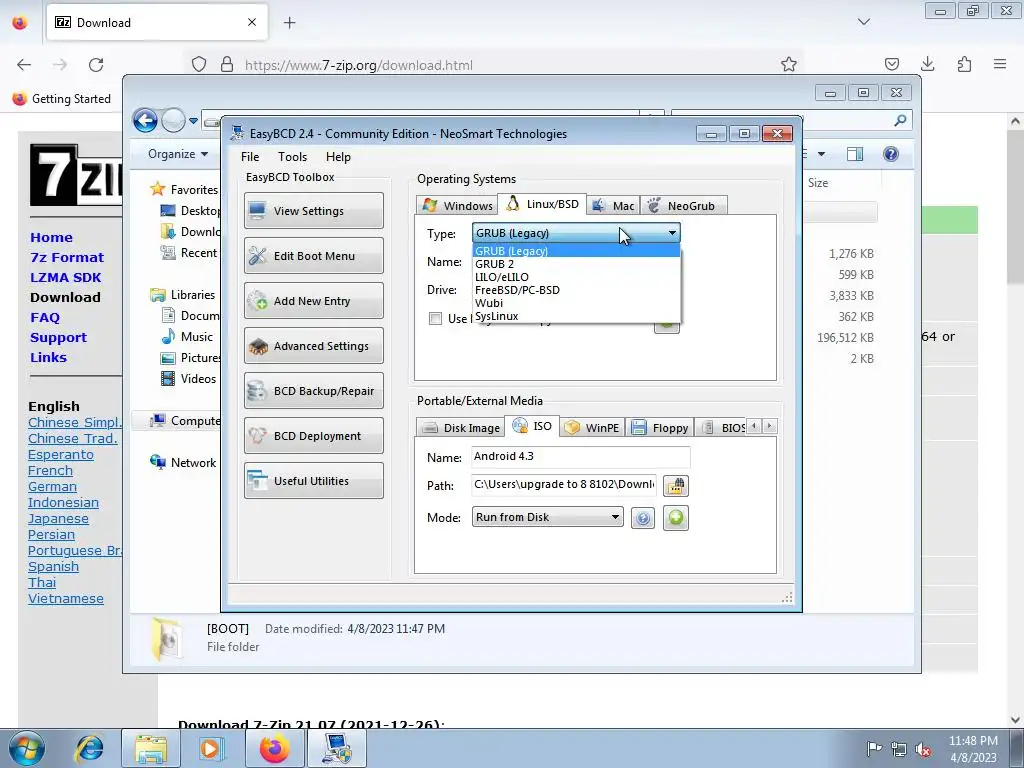The image size is (1024, 768).
Task: Add ISO entry with the green plus button
Action: [x=675, y=518]
